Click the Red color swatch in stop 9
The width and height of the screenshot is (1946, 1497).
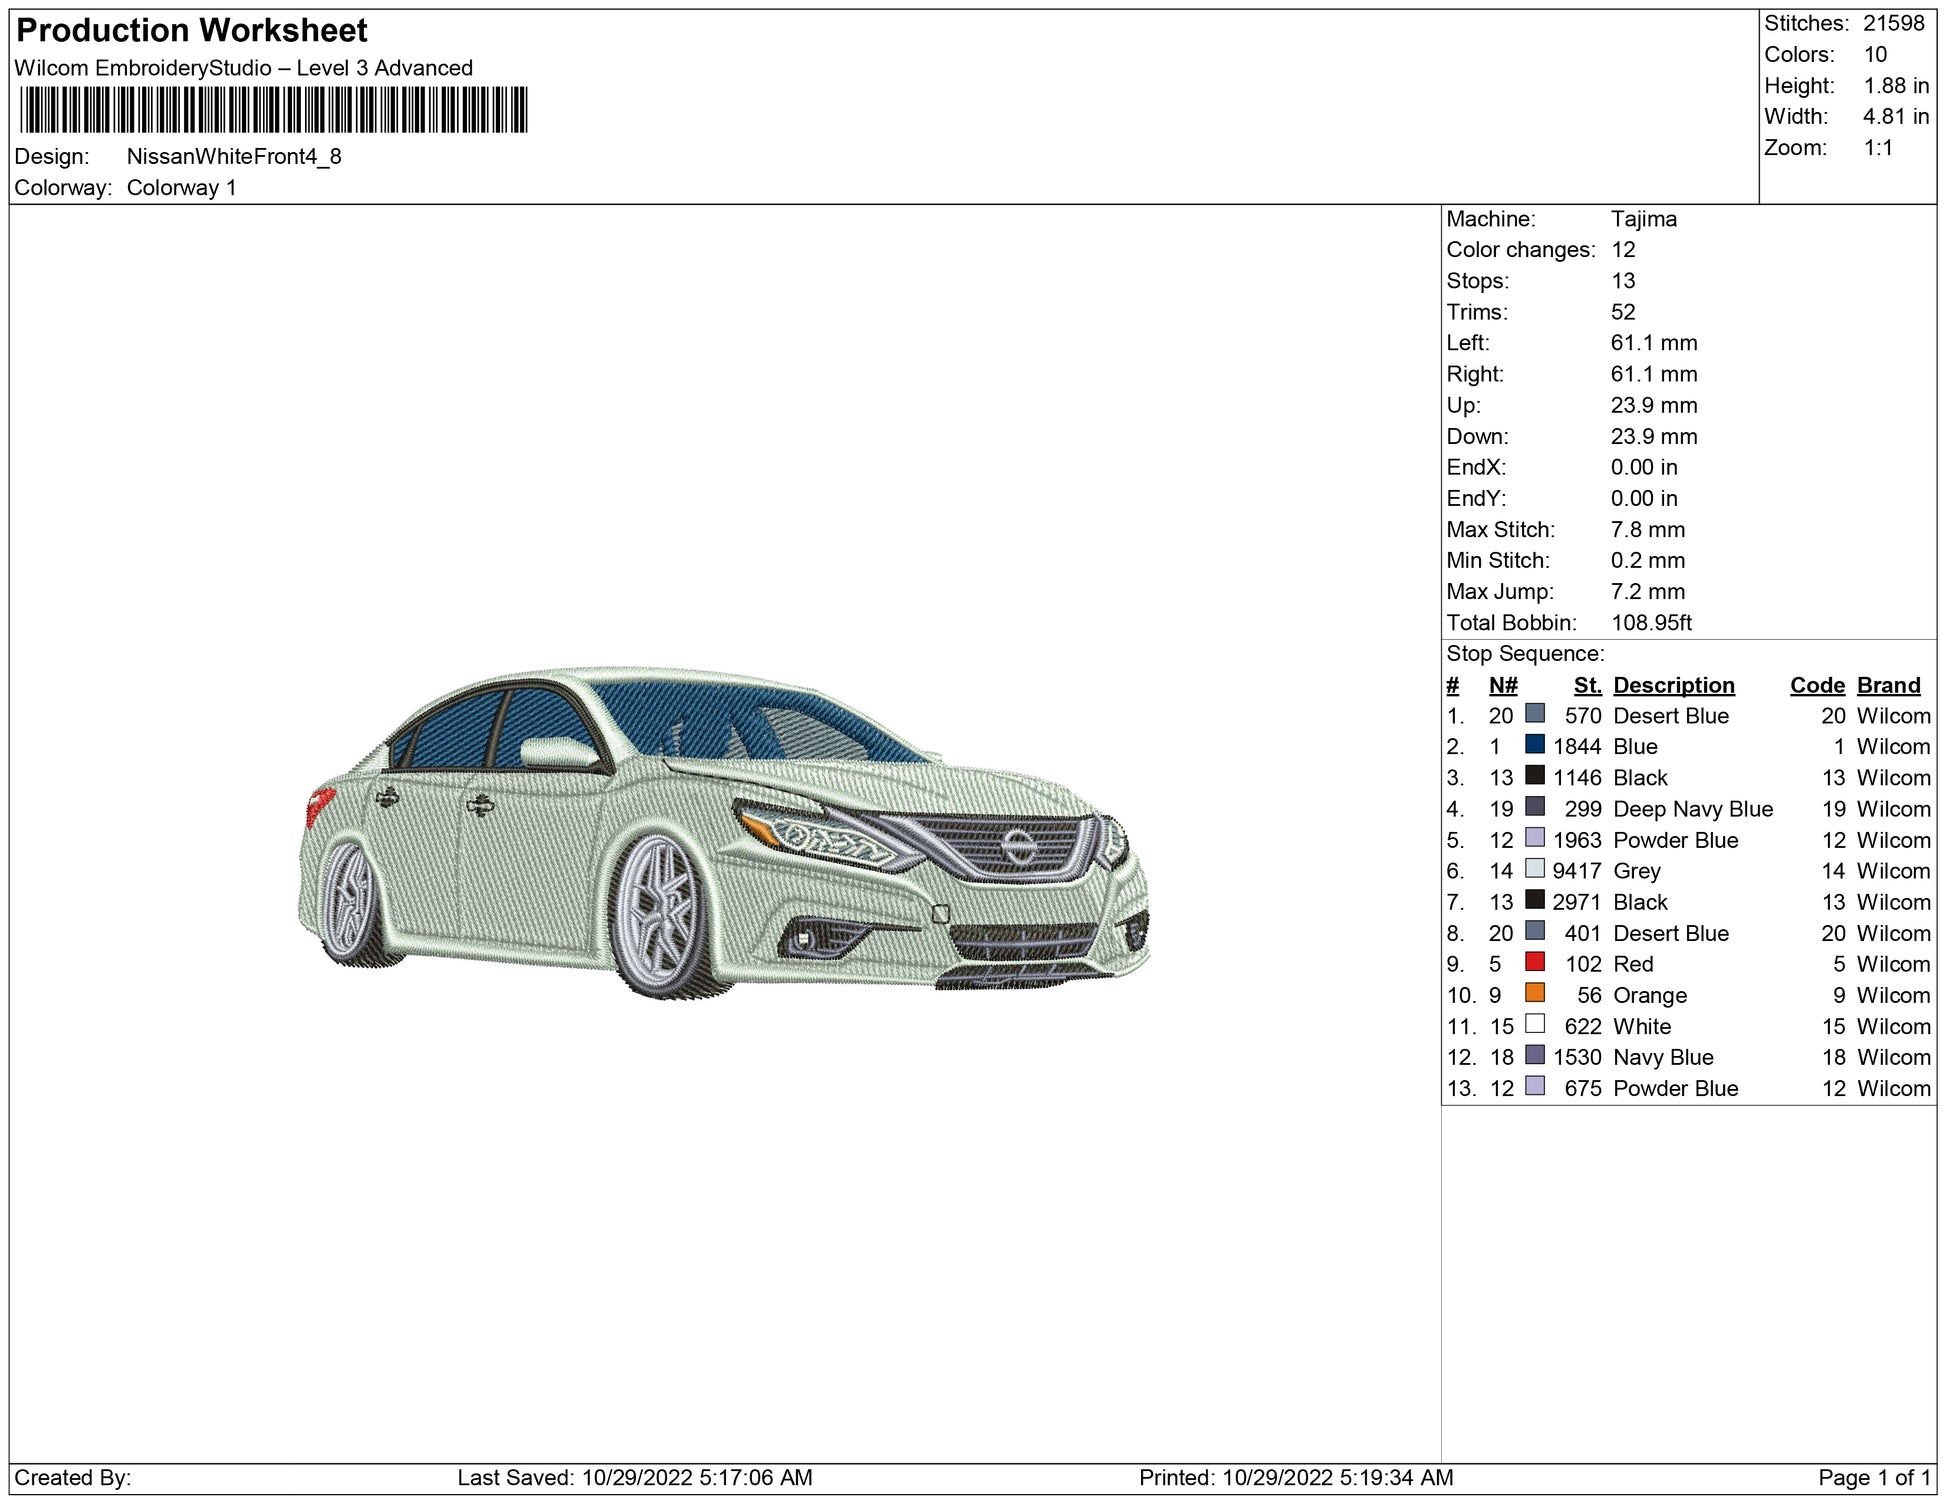1534,962
